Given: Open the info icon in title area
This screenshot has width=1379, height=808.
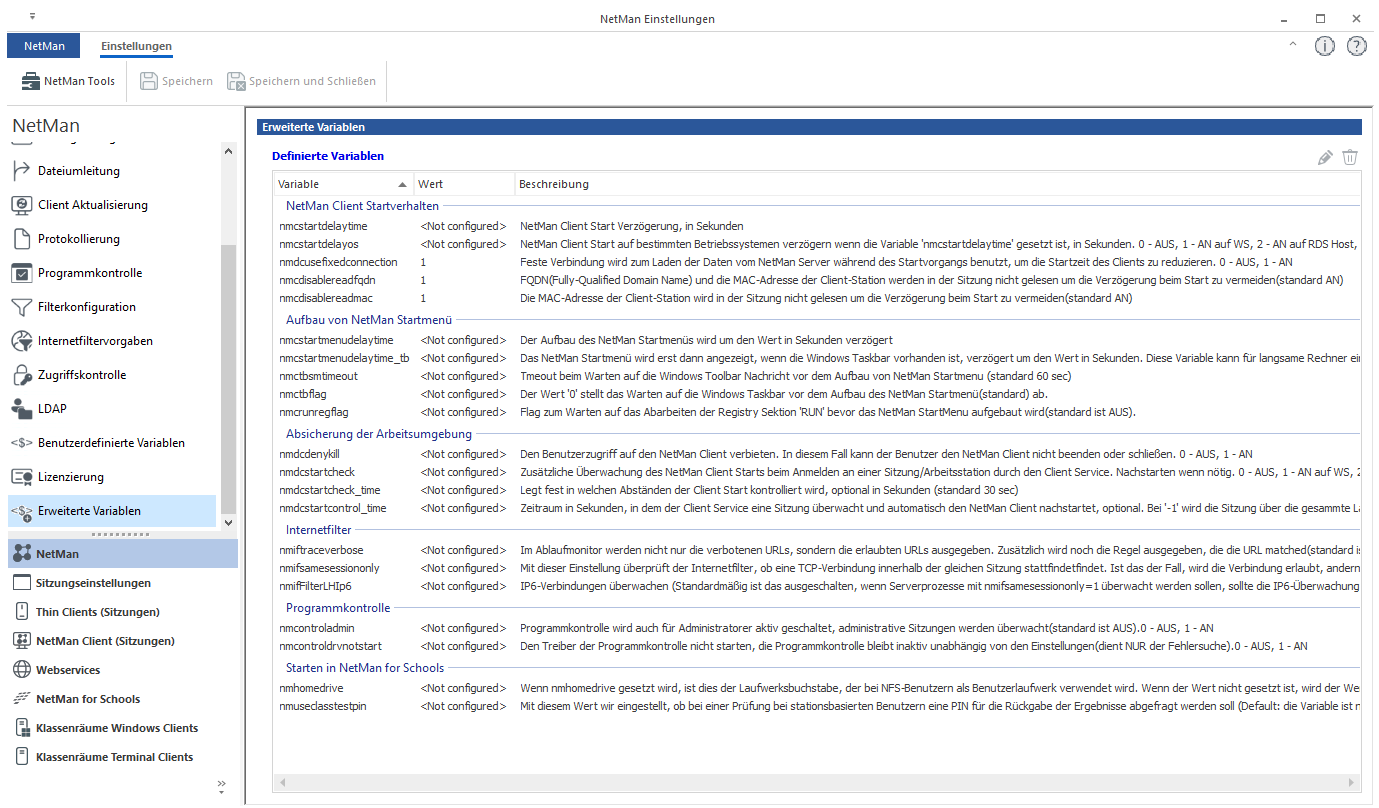Looking at the screenshot, I should click(1325, 46).
